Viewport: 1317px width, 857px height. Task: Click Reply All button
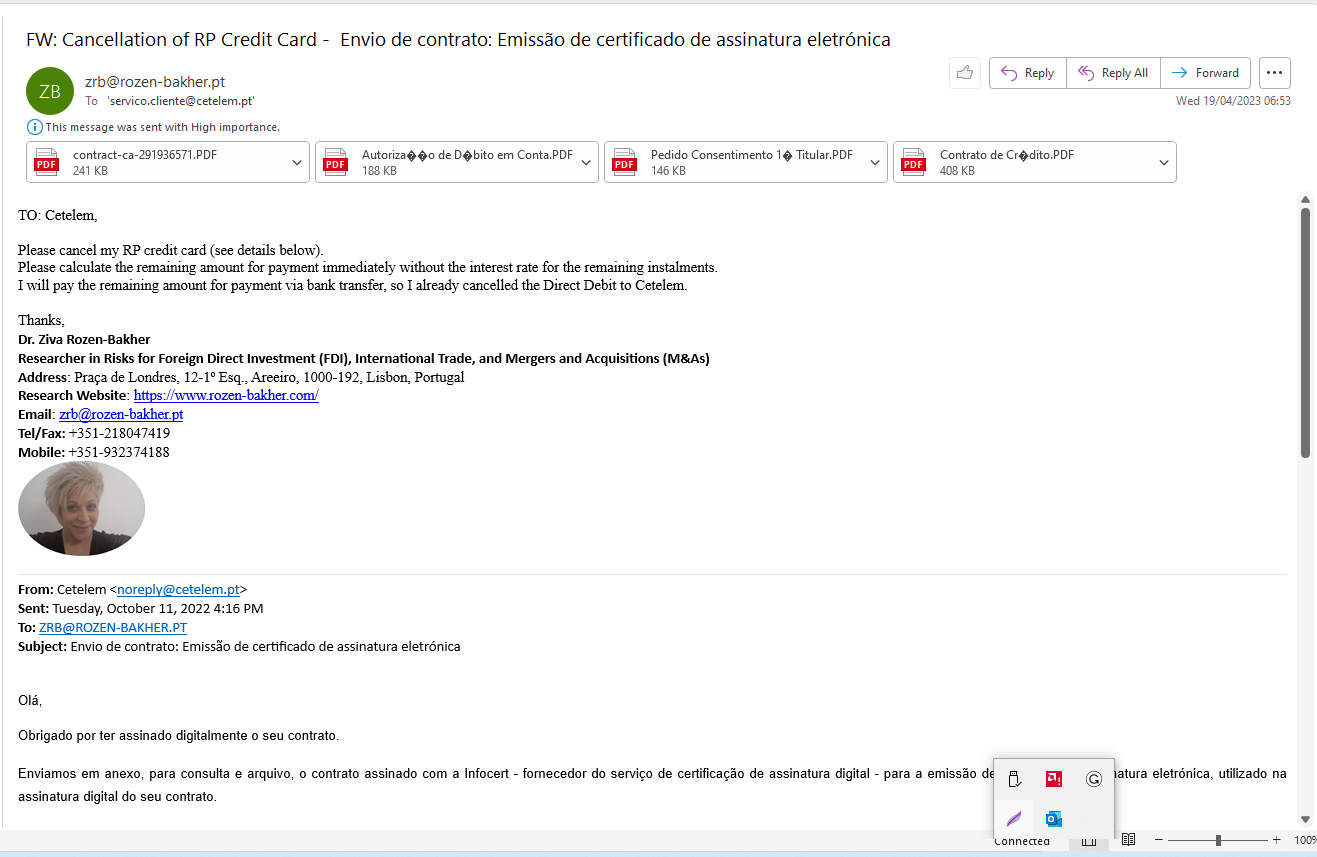pos(1114,73)
